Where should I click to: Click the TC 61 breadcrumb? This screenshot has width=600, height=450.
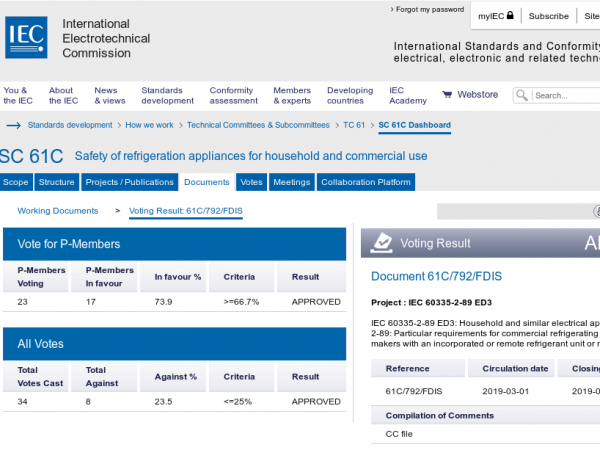coord(354,125)
